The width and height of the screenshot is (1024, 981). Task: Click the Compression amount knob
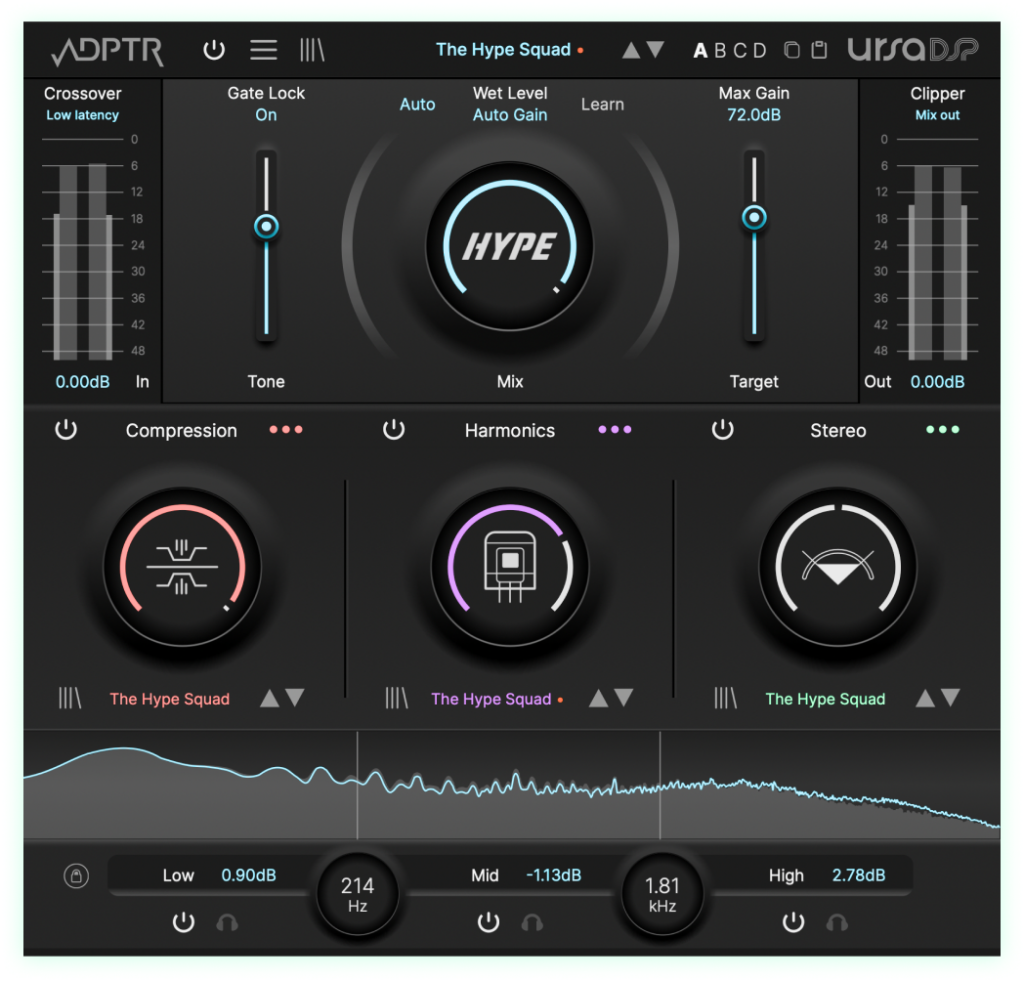(x=182, y=566)
